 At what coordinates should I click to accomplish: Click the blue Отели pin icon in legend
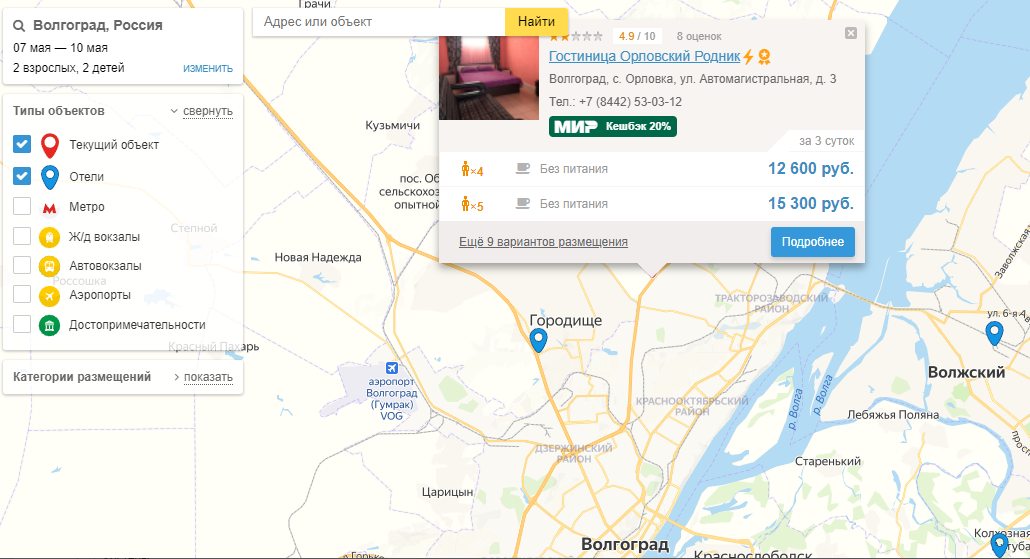point(50,177)
